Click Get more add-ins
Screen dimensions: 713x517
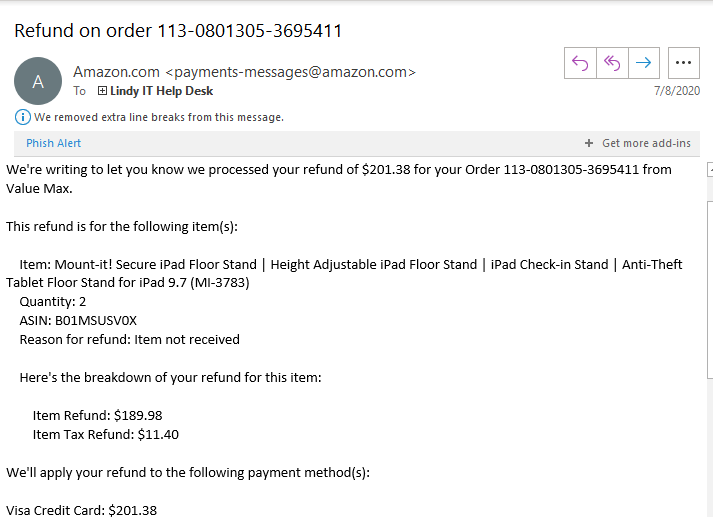pyautogui.click(x=645, y=143)
